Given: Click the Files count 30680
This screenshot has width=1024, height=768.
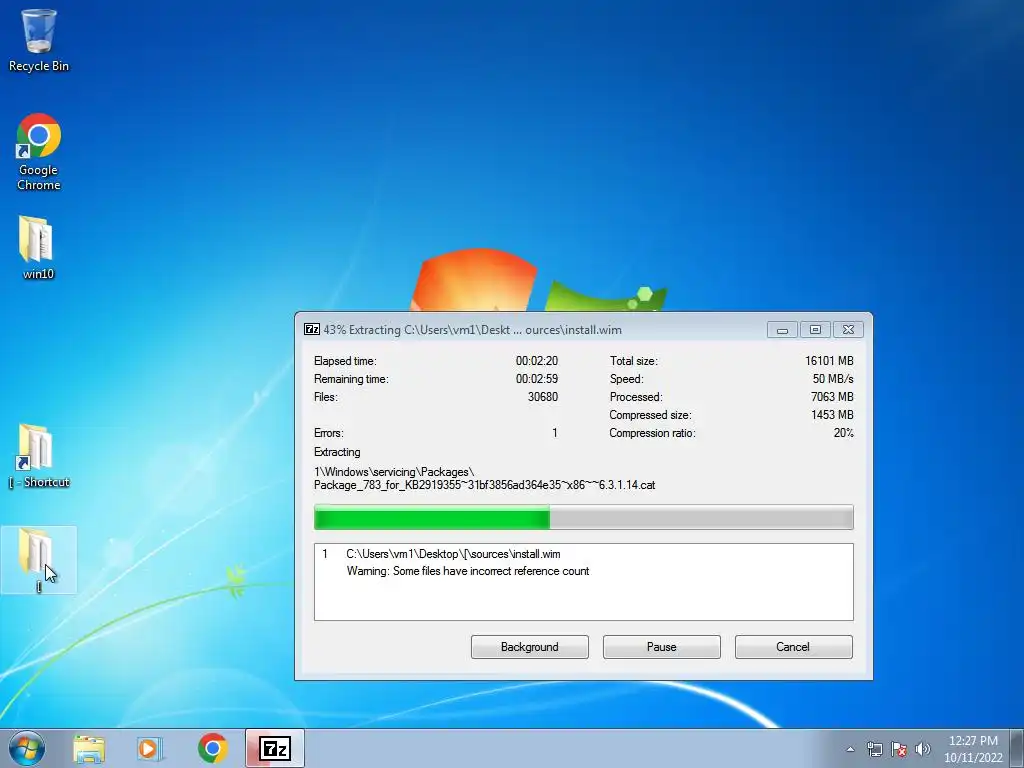Looking at the screenshot, I should 543,397.
